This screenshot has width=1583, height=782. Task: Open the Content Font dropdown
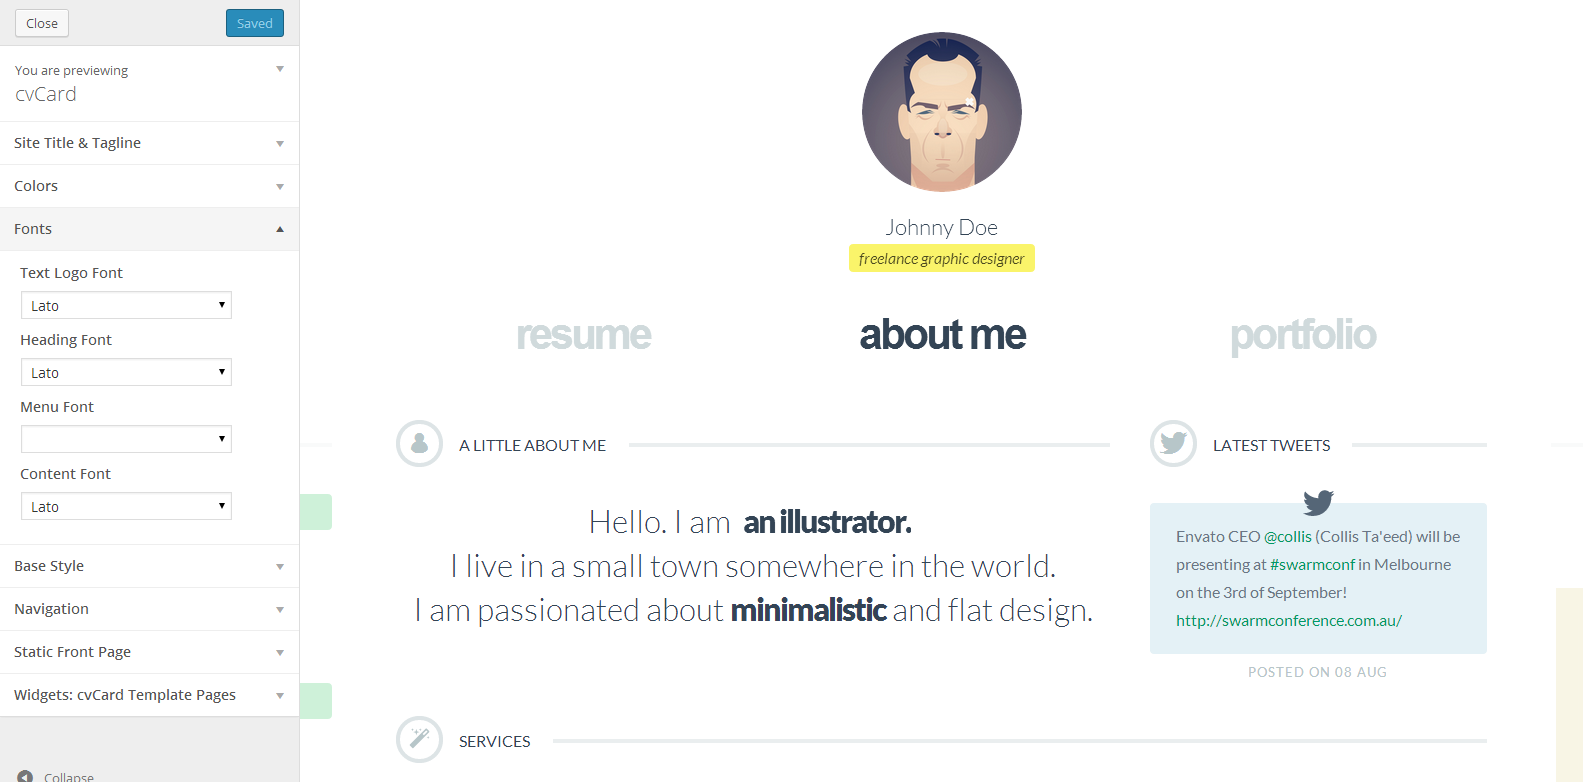tap(126, 507)
